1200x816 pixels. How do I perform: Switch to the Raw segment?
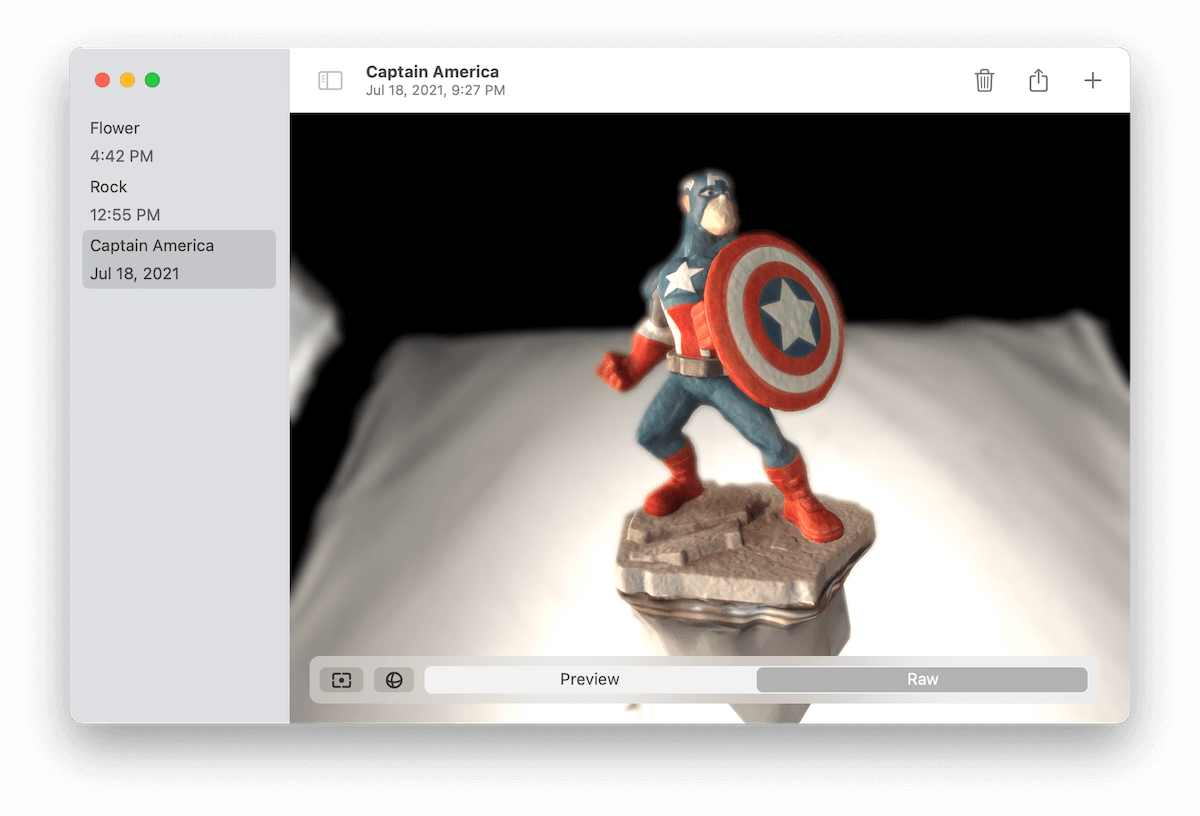(922, 680)
